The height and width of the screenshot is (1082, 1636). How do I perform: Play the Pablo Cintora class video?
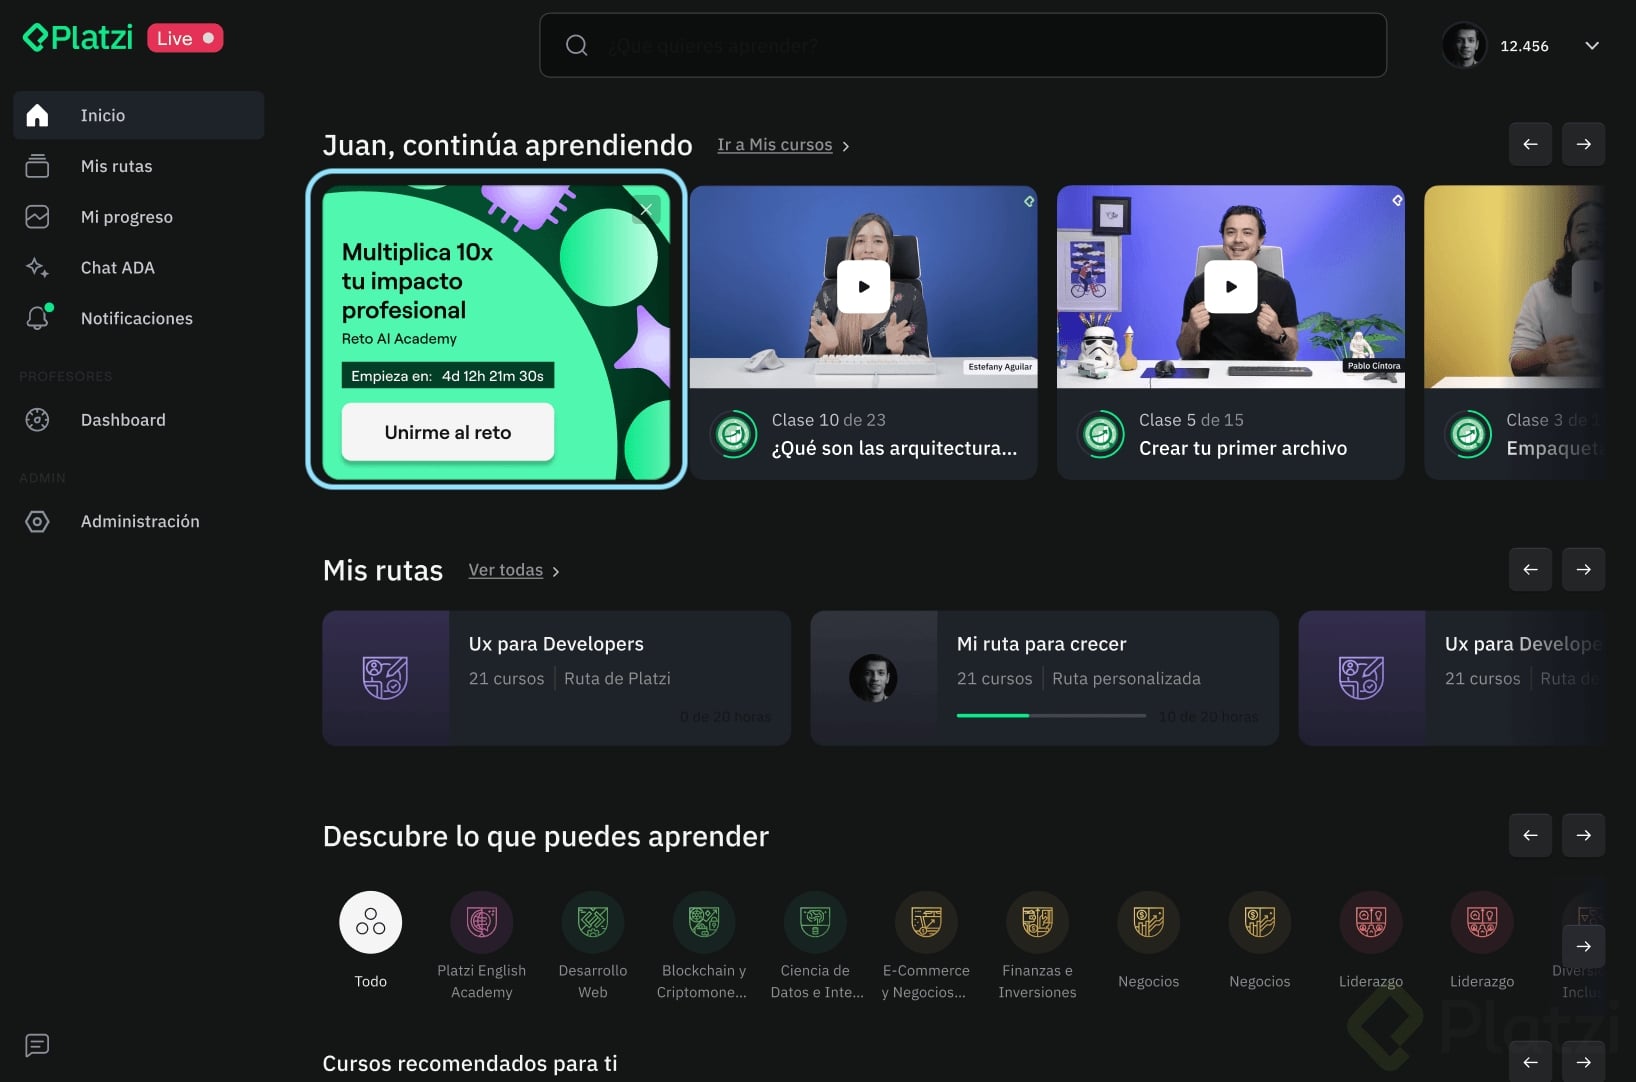coord(1231,286)
